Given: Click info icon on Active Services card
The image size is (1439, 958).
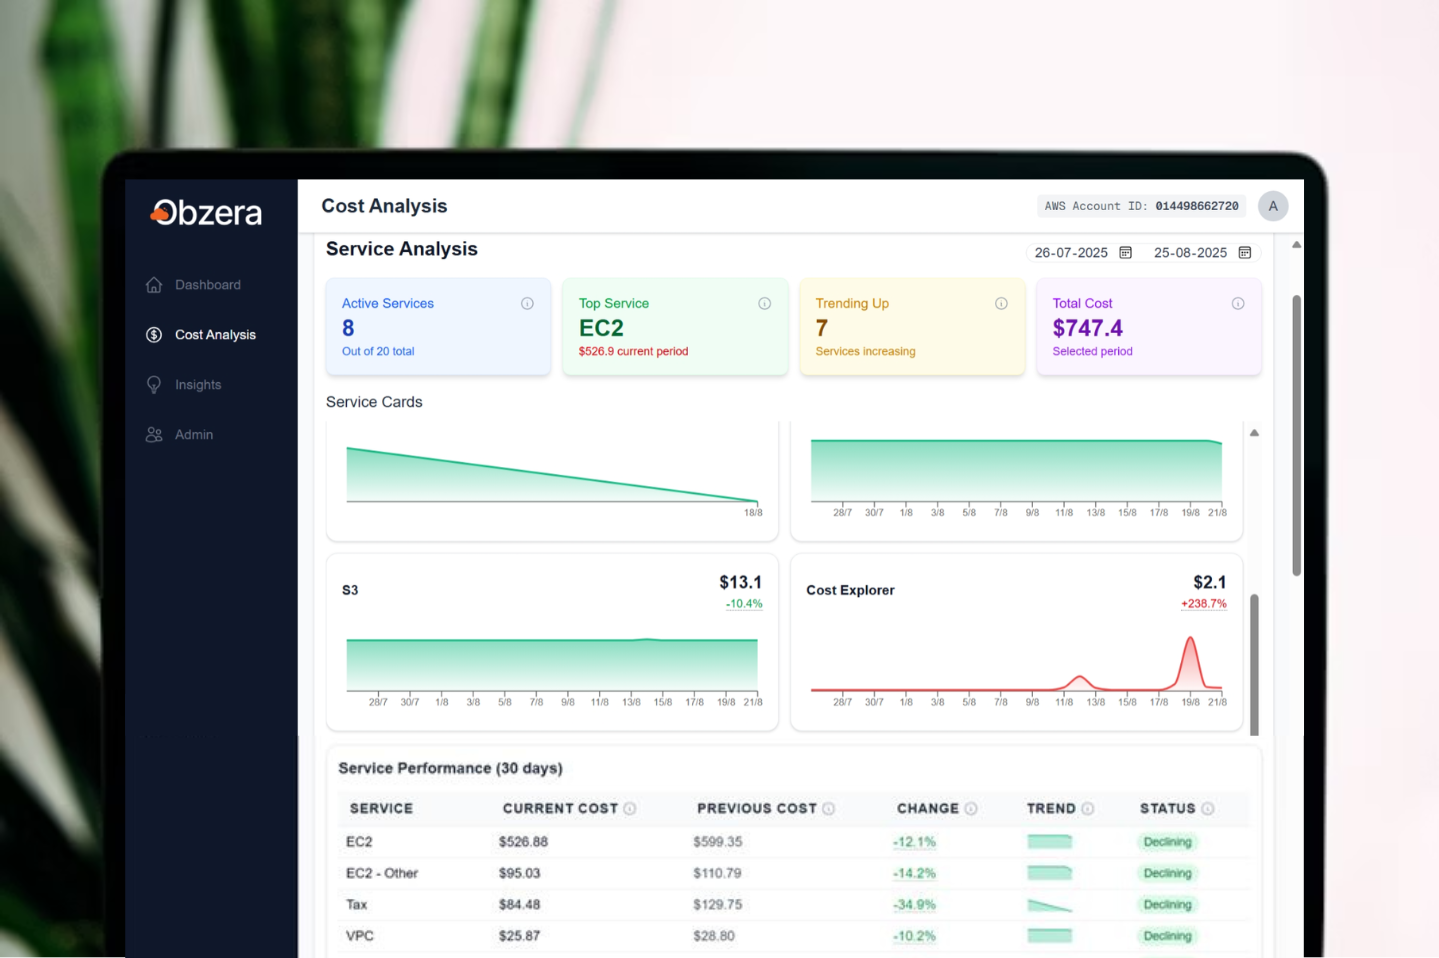Looking at the screenshot, I should (527, 304).
